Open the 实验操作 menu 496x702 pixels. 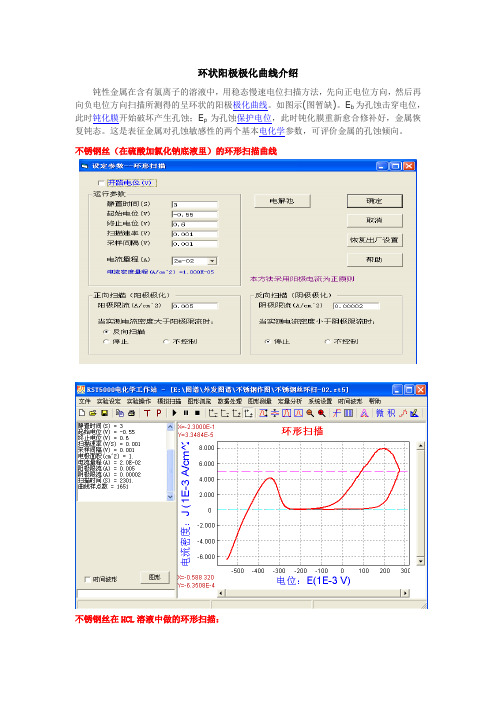point(139,401)
